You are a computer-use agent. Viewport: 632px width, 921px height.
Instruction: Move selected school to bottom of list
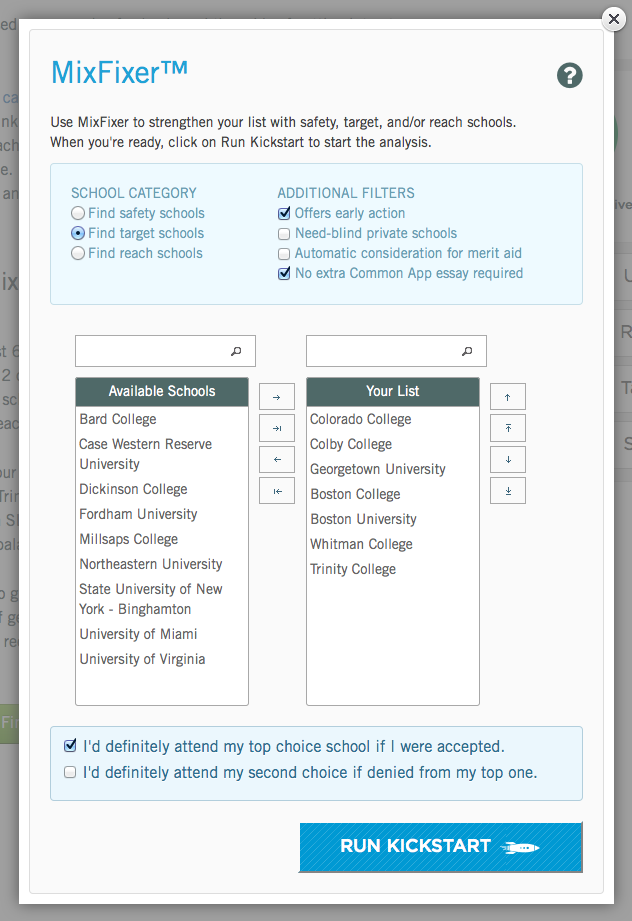[x=508, y=491]
